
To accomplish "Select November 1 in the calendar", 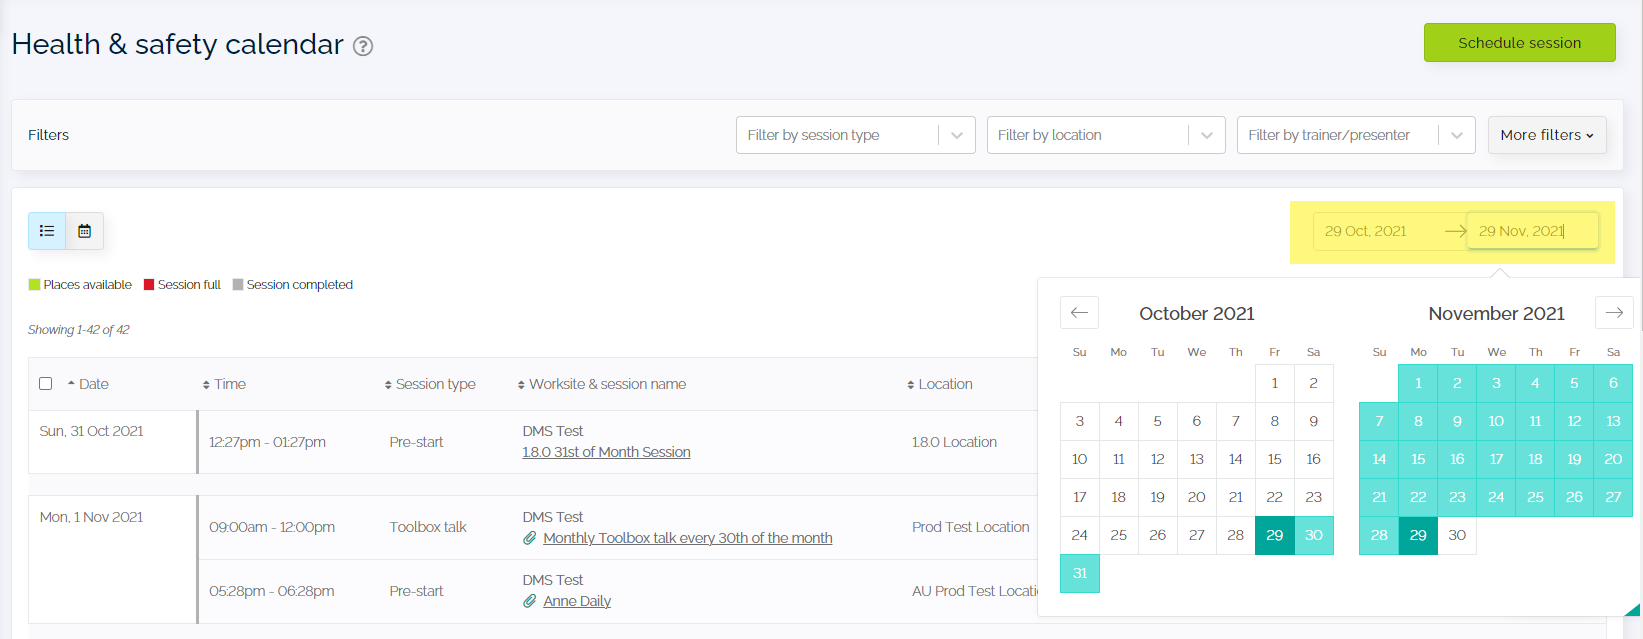I will pos(1418,383).
